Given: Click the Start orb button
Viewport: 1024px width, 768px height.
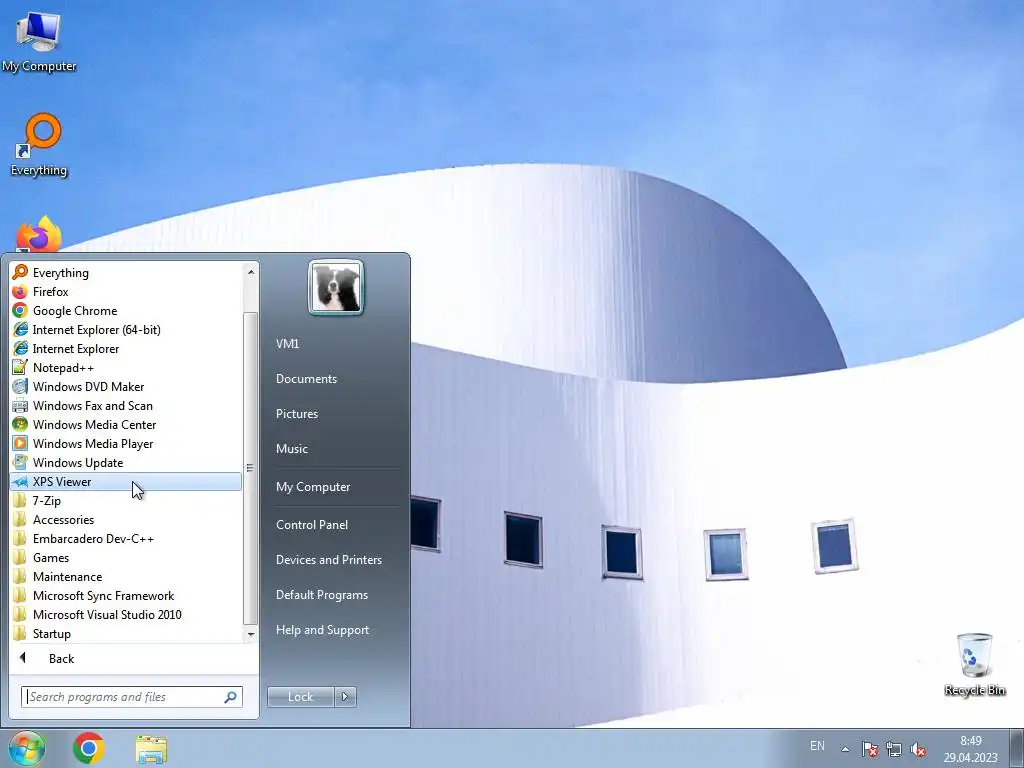Looking at the screenshot, I should [27, 748].
